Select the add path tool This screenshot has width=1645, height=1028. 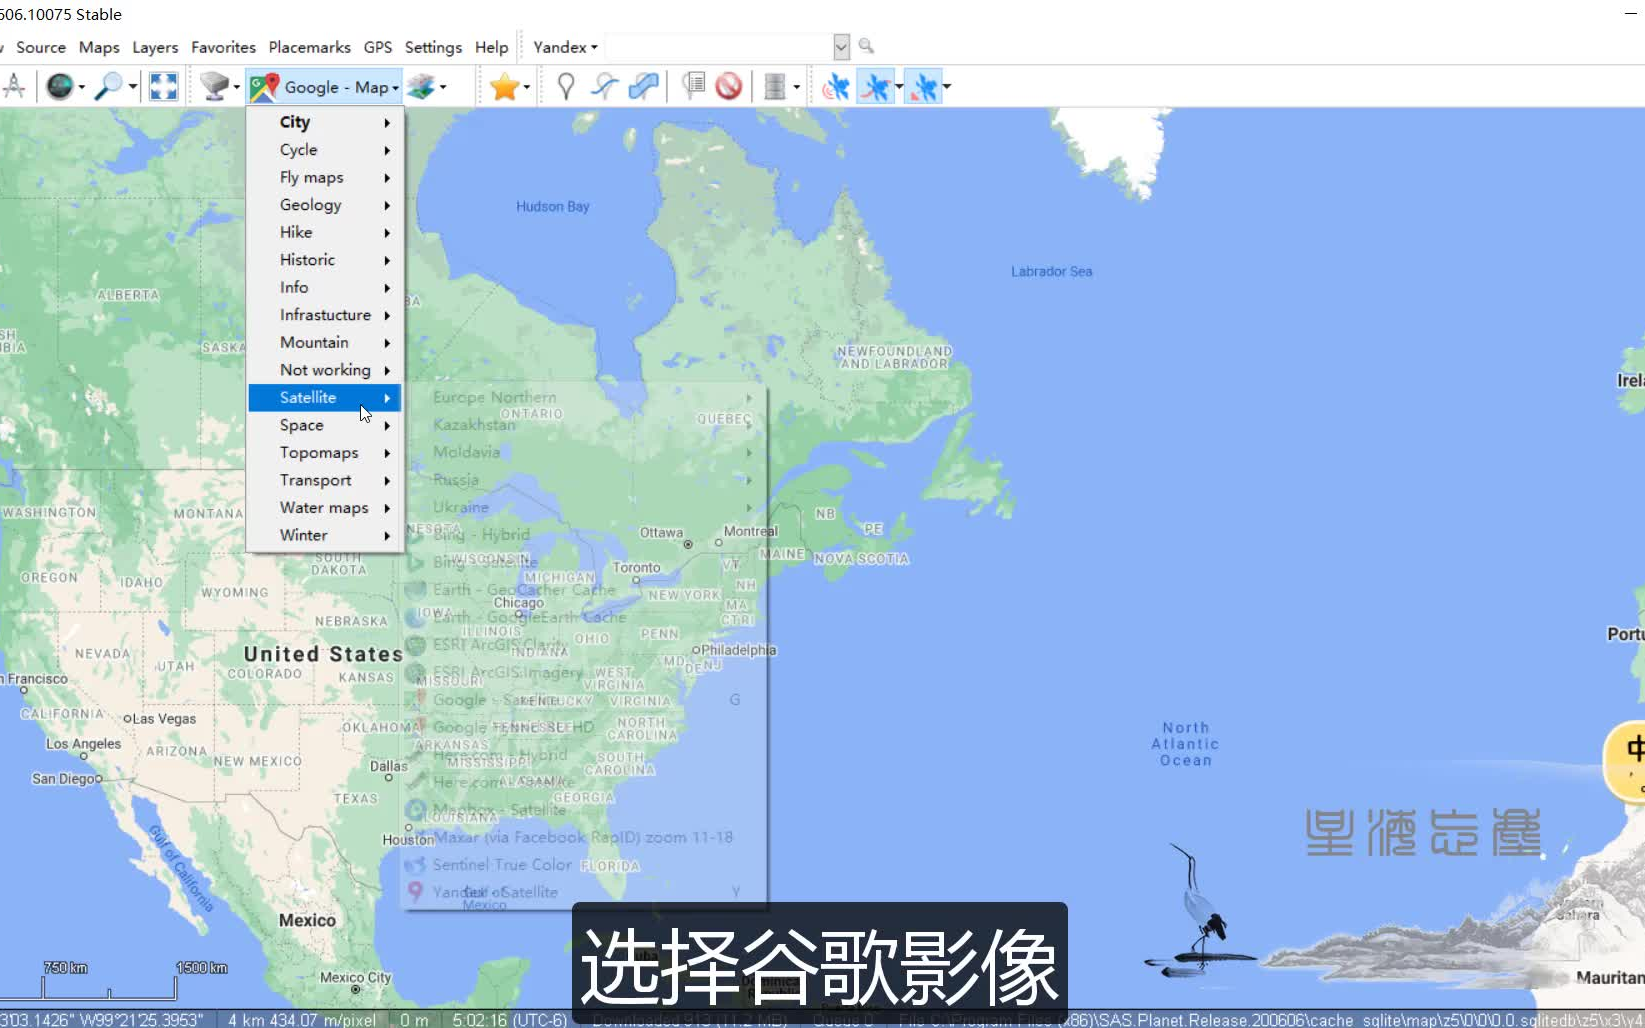[604, 87]
